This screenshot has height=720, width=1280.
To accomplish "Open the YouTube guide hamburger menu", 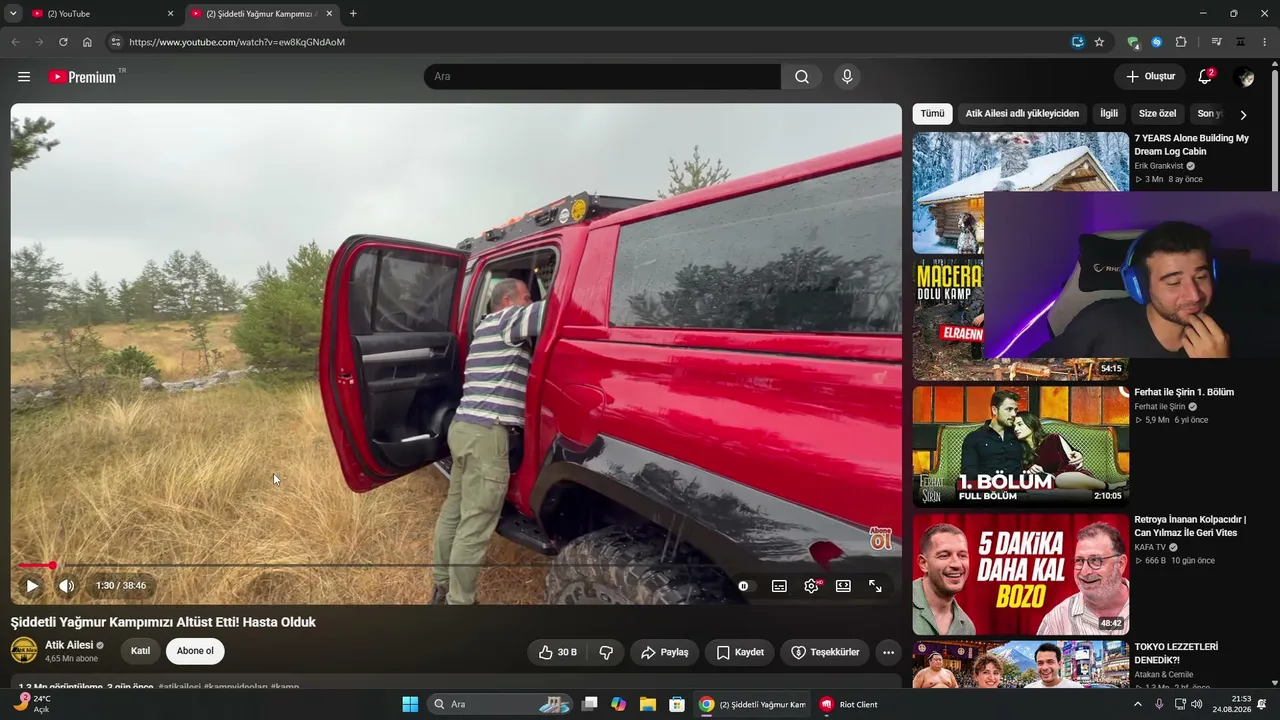I will pos(24,77).
